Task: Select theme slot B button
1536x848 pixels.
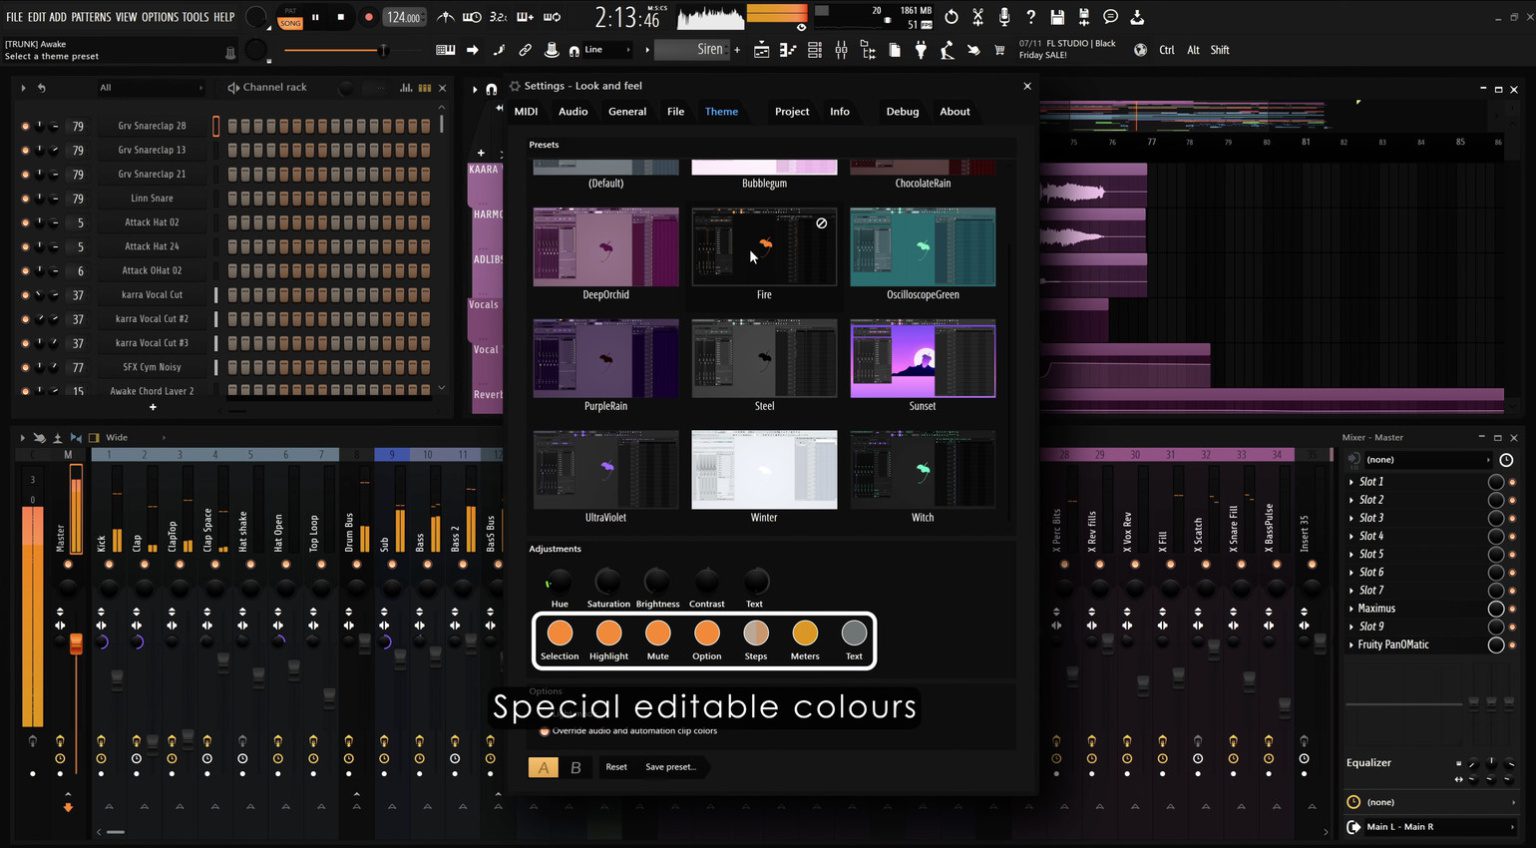Action: 575,767
